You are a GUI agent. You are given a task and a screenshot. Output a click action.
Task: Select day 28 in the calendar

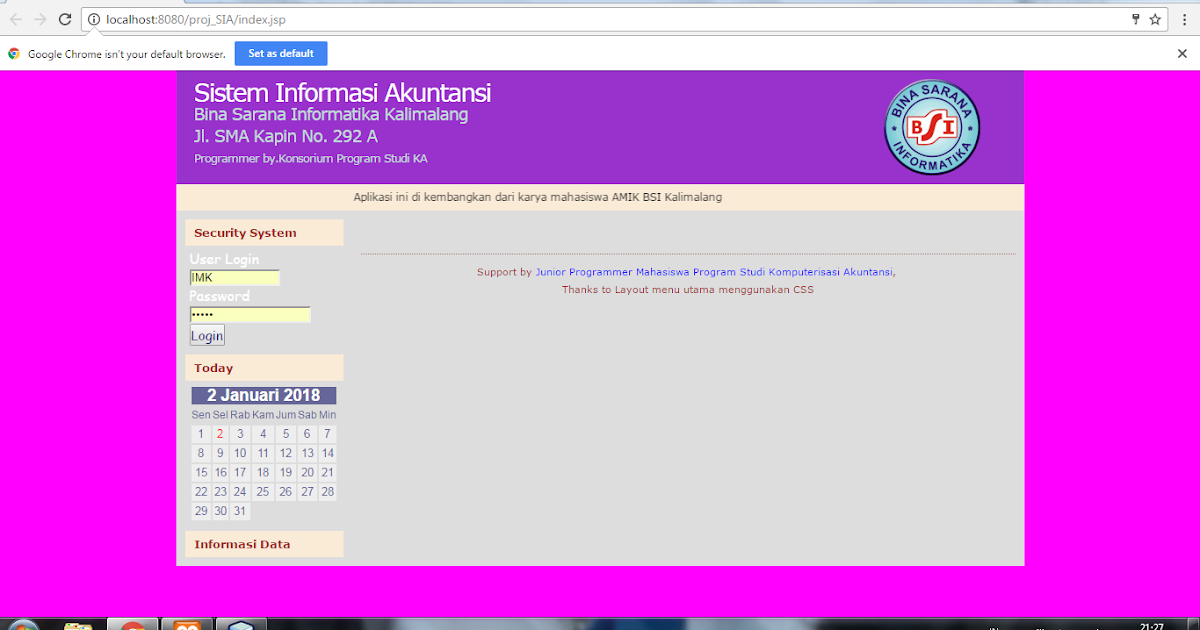tap(327, 492)
